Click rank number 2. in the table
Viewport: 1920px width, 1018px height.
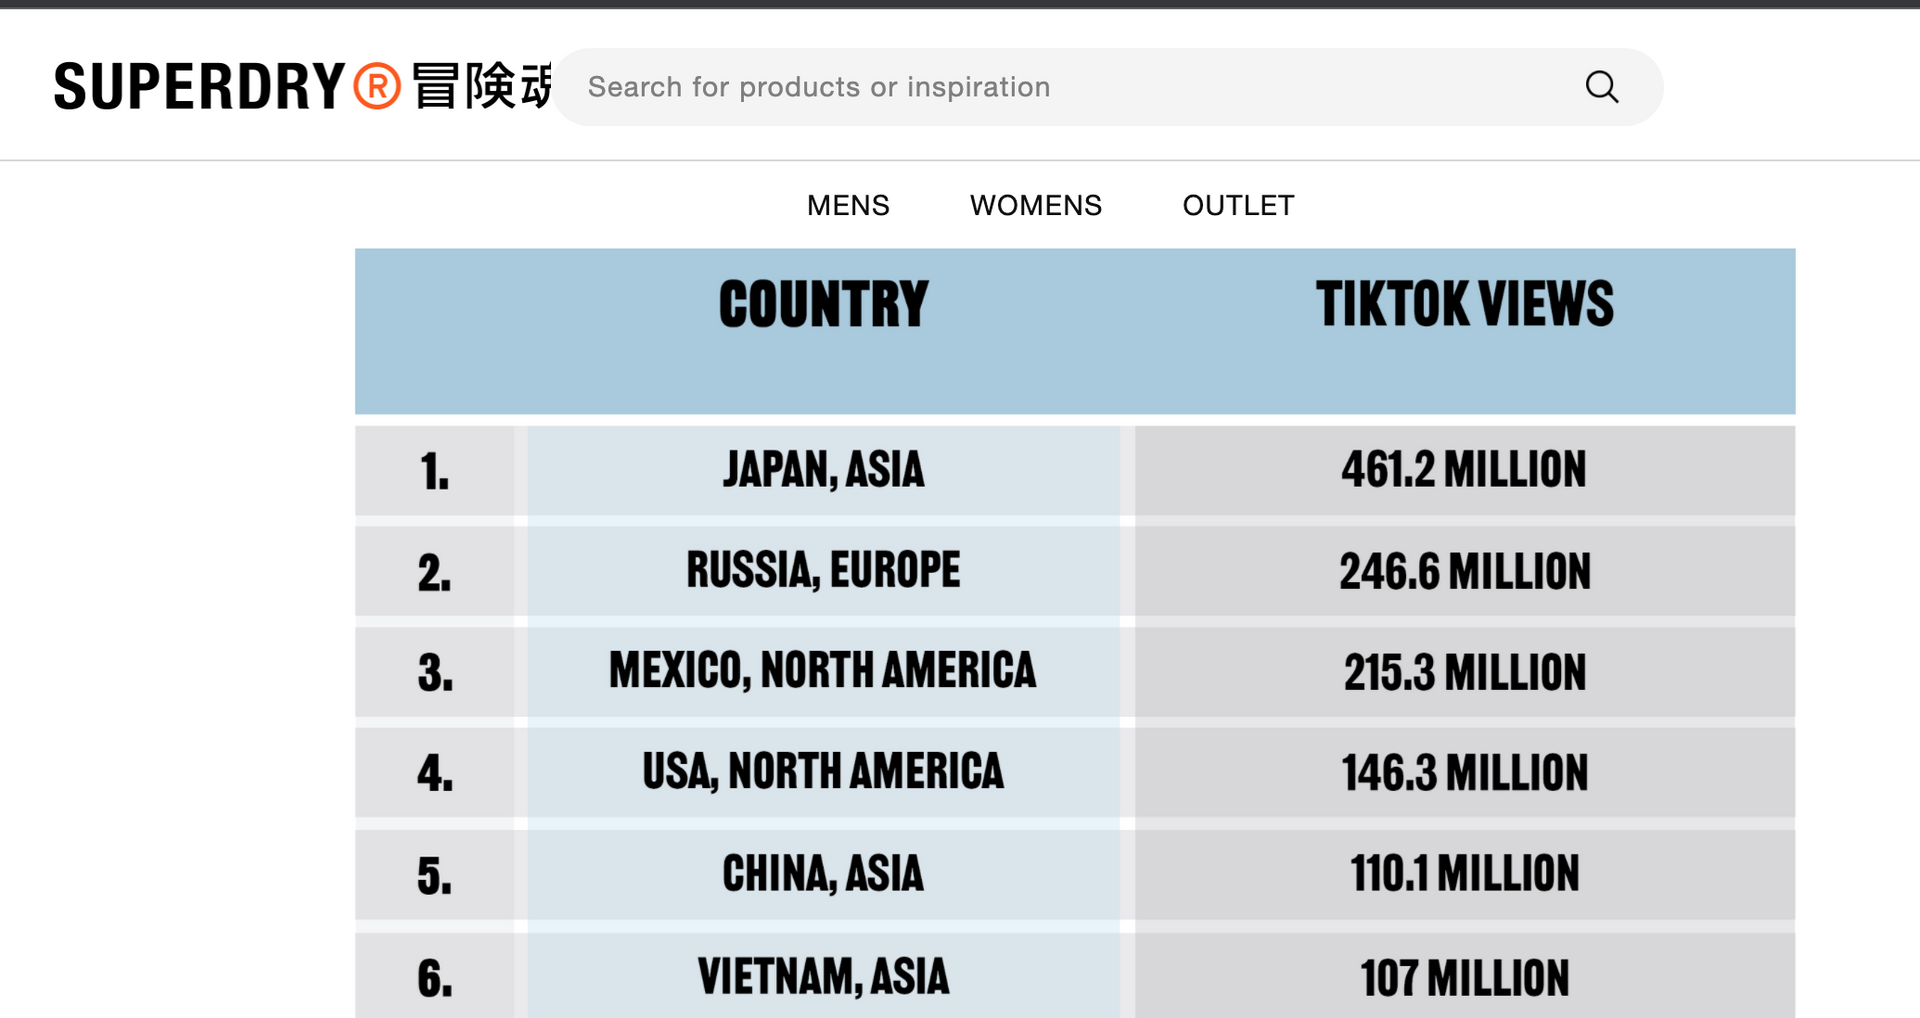tap(435, 573)
